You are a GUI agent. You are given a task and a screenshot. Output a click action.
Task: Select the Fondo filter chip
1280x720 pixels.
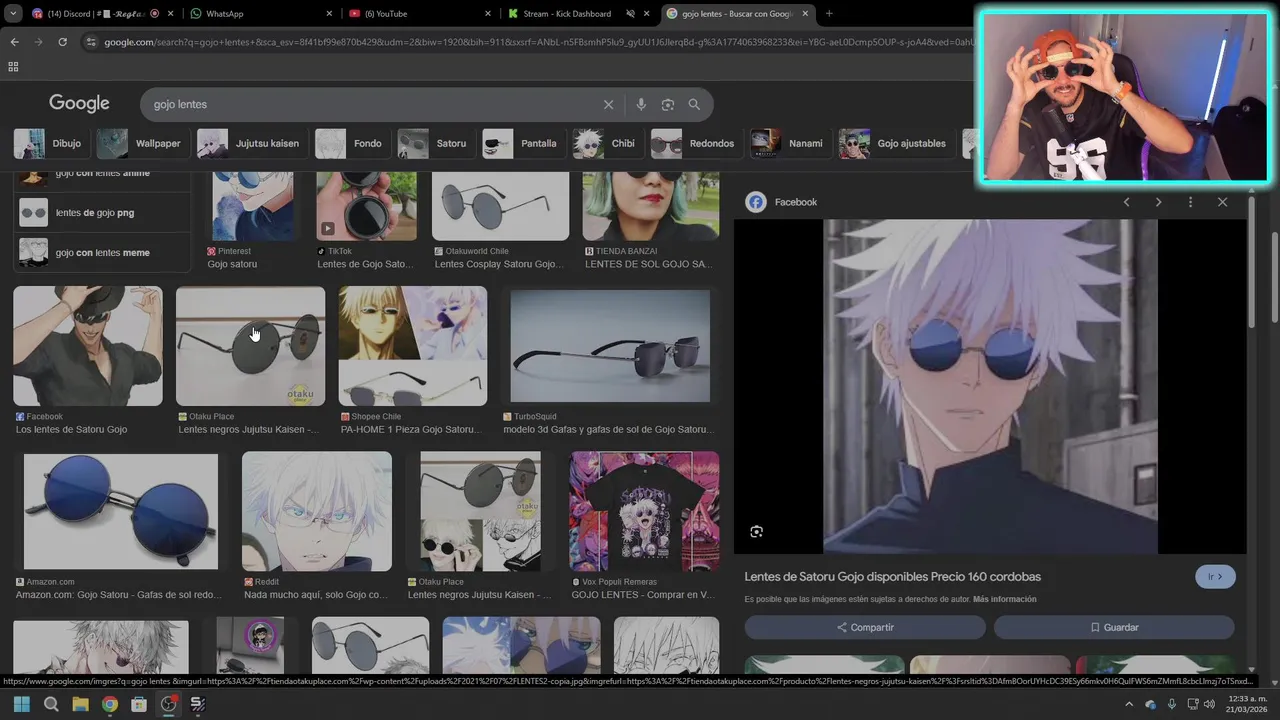(x=352, y=143)
